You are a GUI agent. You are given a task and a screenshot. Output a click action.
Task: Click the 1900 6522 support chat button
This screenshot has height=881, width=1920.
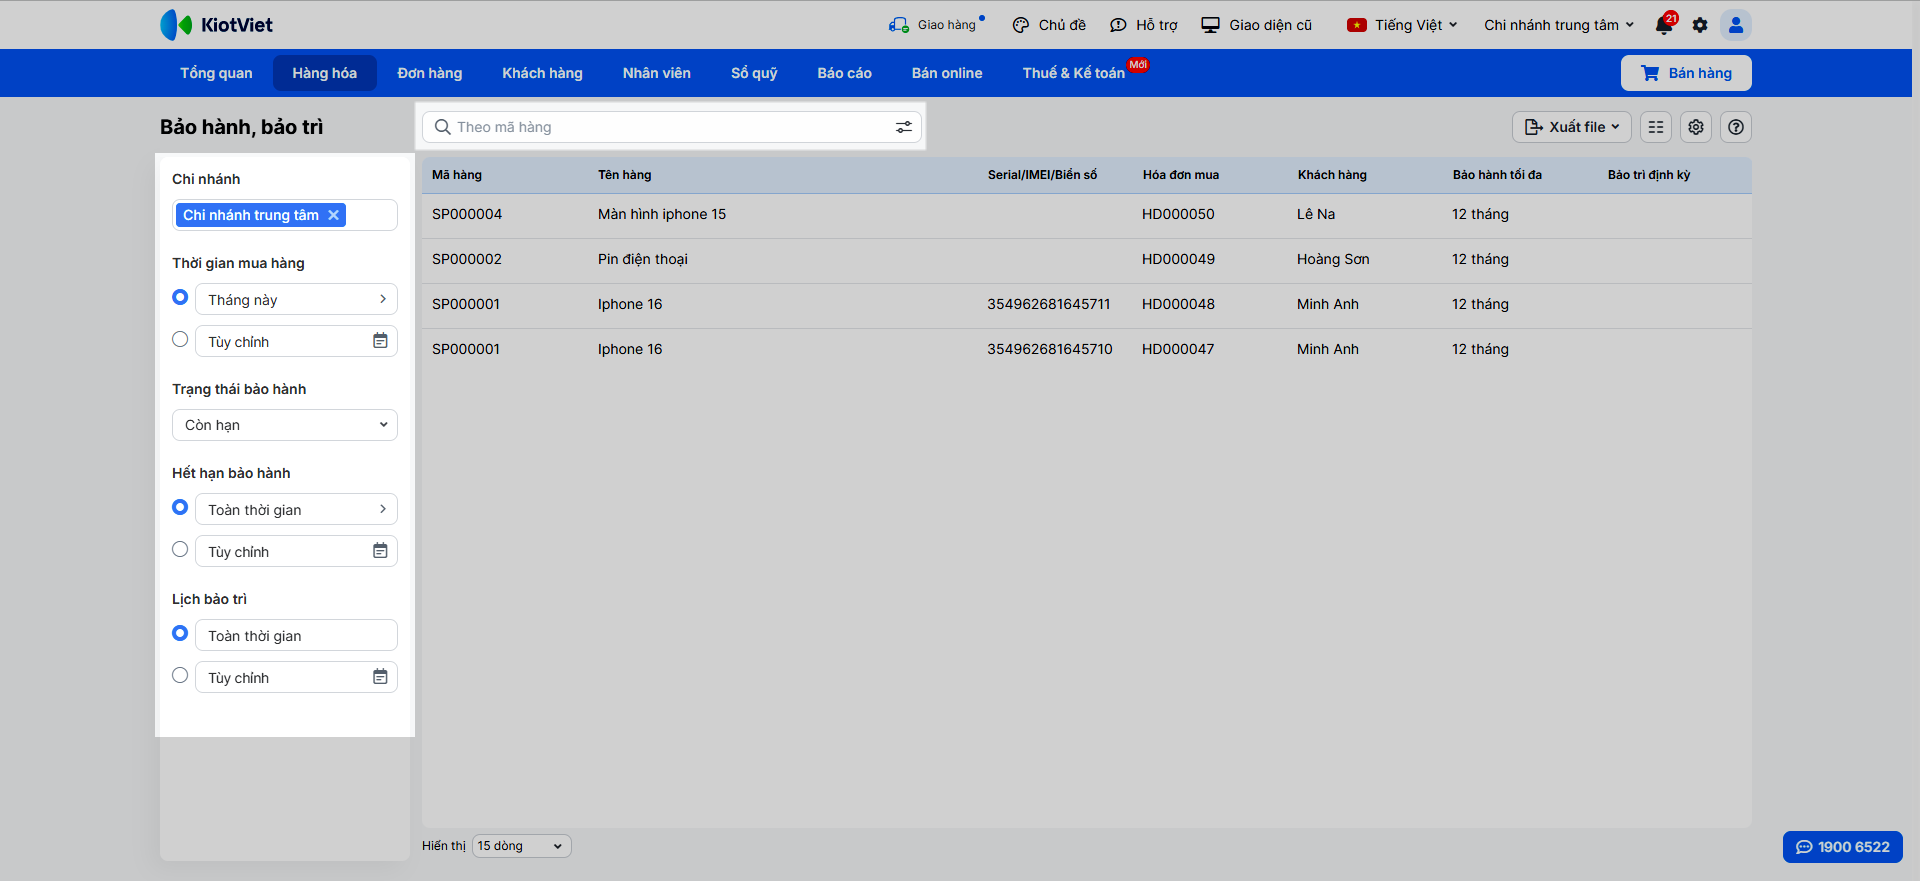point(1843,847)
